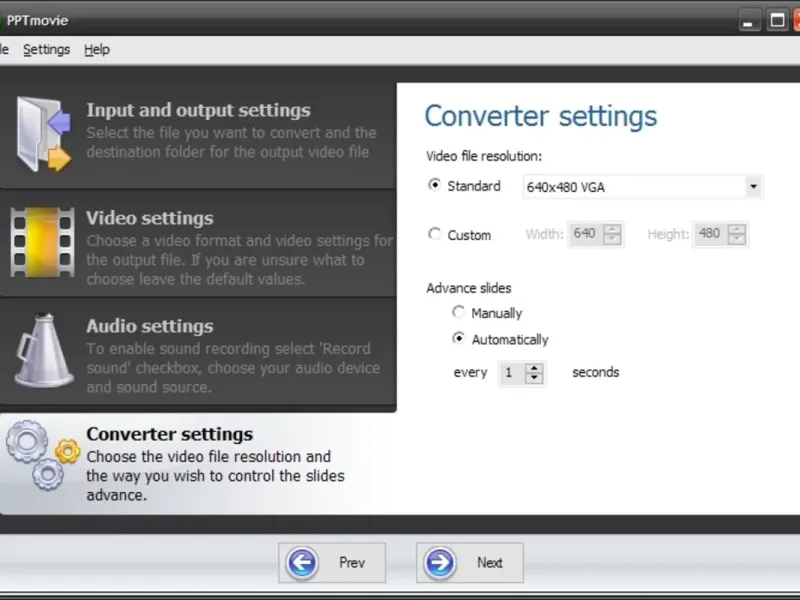Open the Settings menu

(46, 49)
